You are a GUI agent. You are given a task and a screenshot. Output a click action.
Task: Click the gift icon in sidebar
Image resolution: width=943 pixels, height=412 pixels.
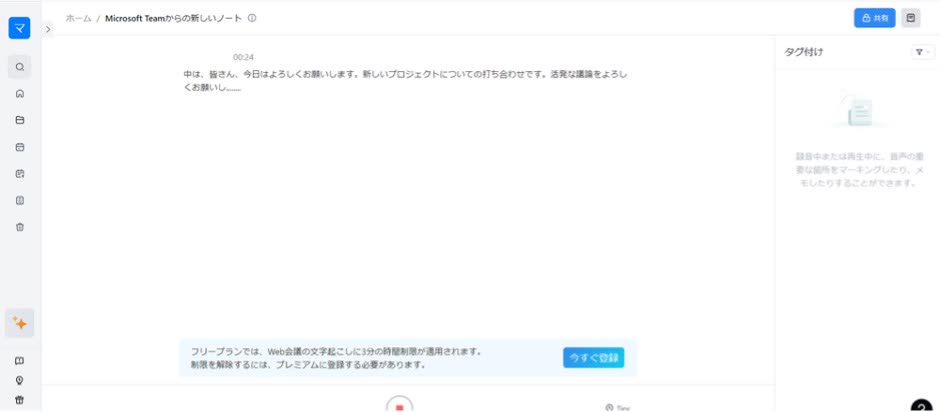[20, 400]
